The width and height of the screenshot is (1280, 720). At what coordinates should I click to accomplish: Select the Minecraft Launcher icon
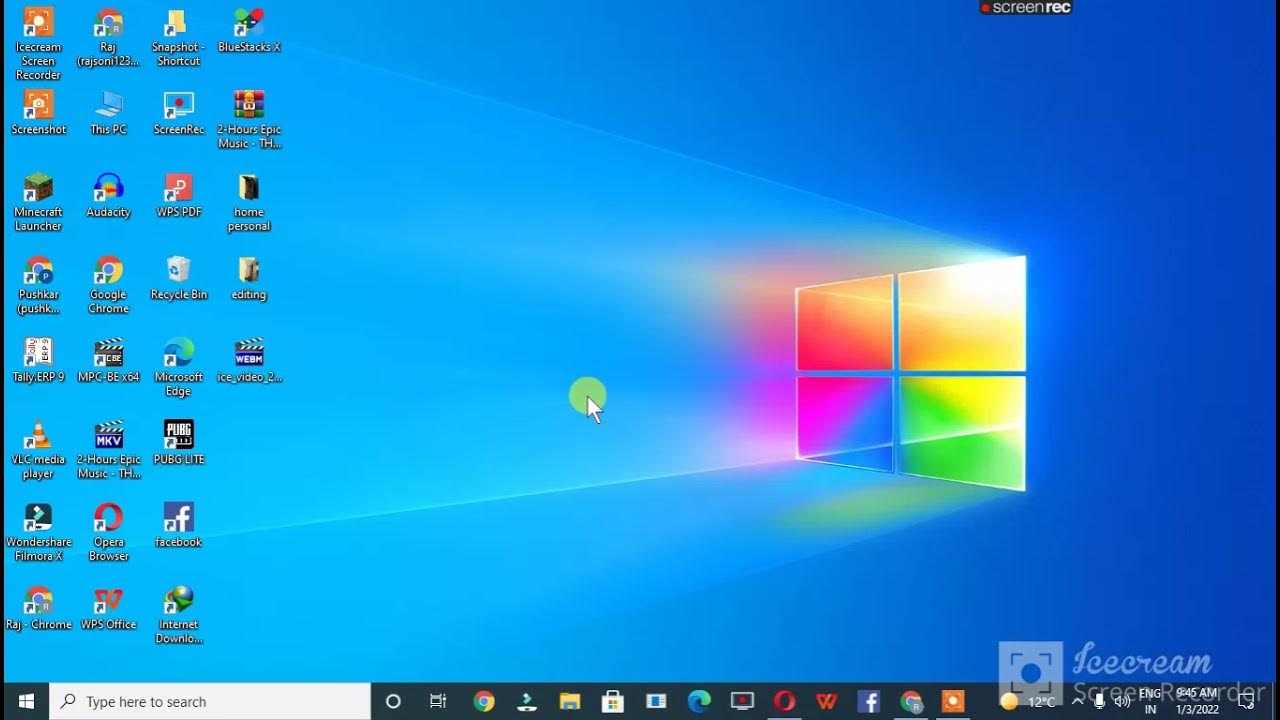point(38,202)
